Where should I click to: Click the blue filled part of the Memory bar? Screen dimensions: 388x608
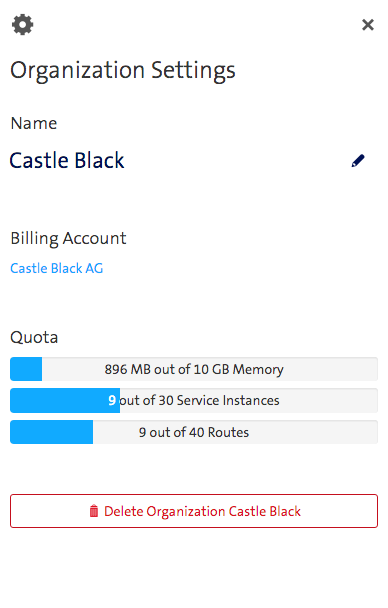pyautogui.click(x=26, y=369)
